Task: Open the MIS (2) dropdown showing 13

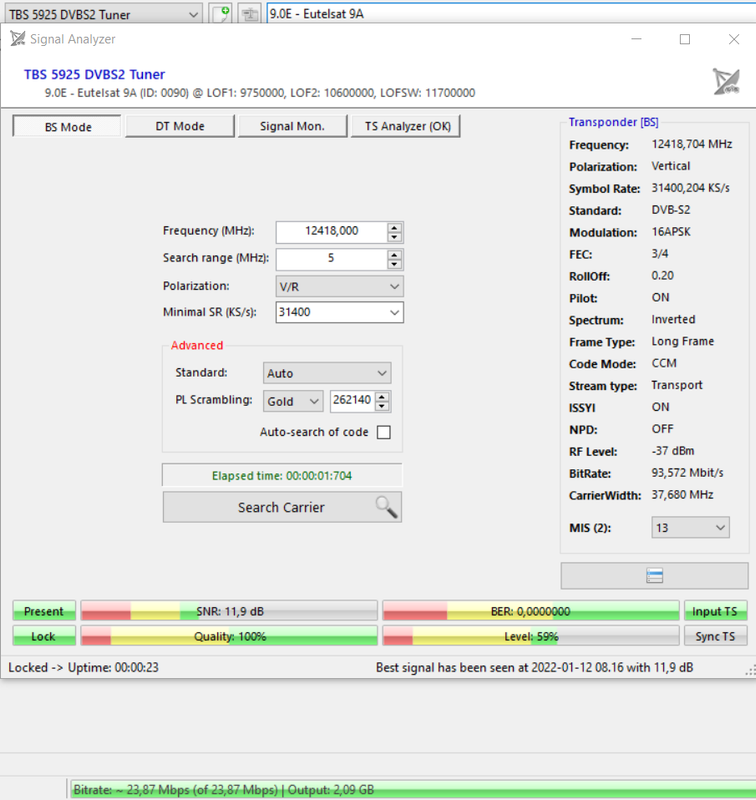Action: pos(690,528)
